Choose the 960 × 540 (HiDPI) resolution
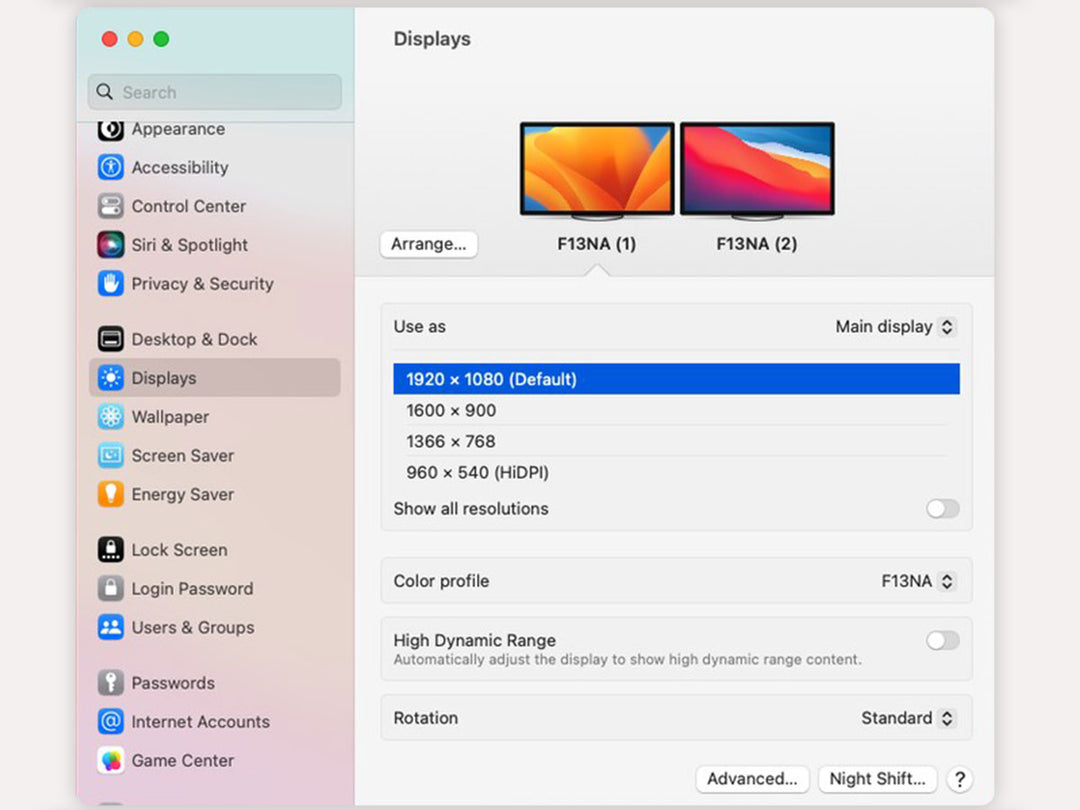Viewport: 1080px width, 810px height. [477, 472]
